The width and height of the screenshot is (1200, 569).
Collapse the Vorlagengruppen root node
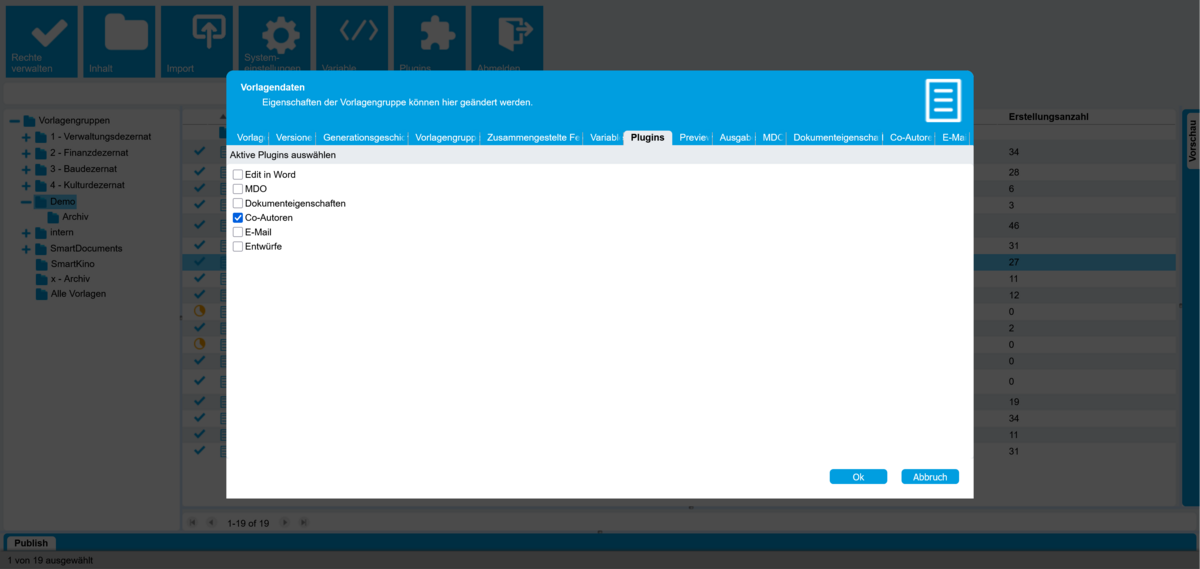(15, 121)
